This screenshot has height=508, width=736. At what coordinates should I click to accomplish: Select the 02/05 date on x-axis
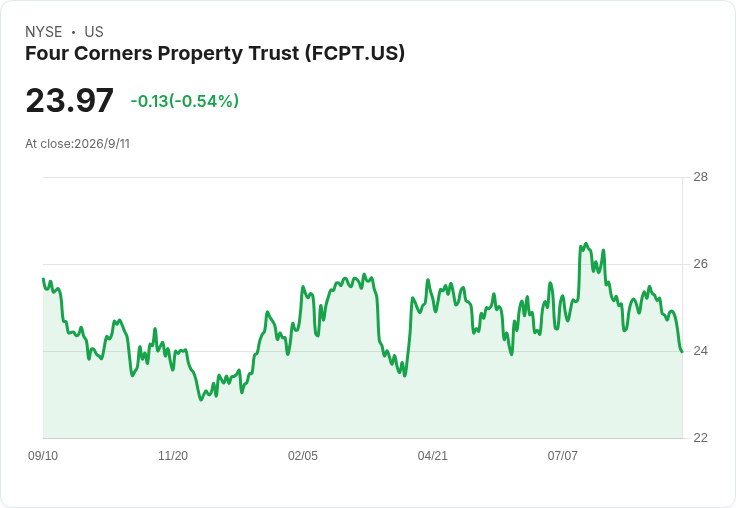coord(303,455)
